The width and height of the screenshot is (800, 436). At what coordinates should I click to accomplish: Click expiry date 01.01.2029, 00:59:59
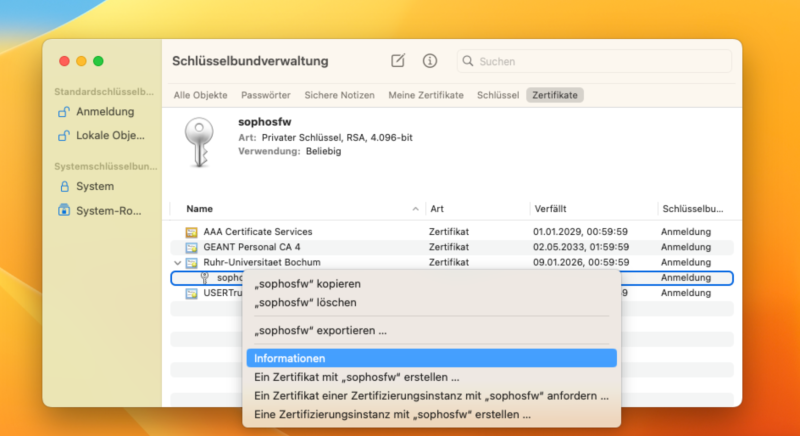tap(581, 232)
